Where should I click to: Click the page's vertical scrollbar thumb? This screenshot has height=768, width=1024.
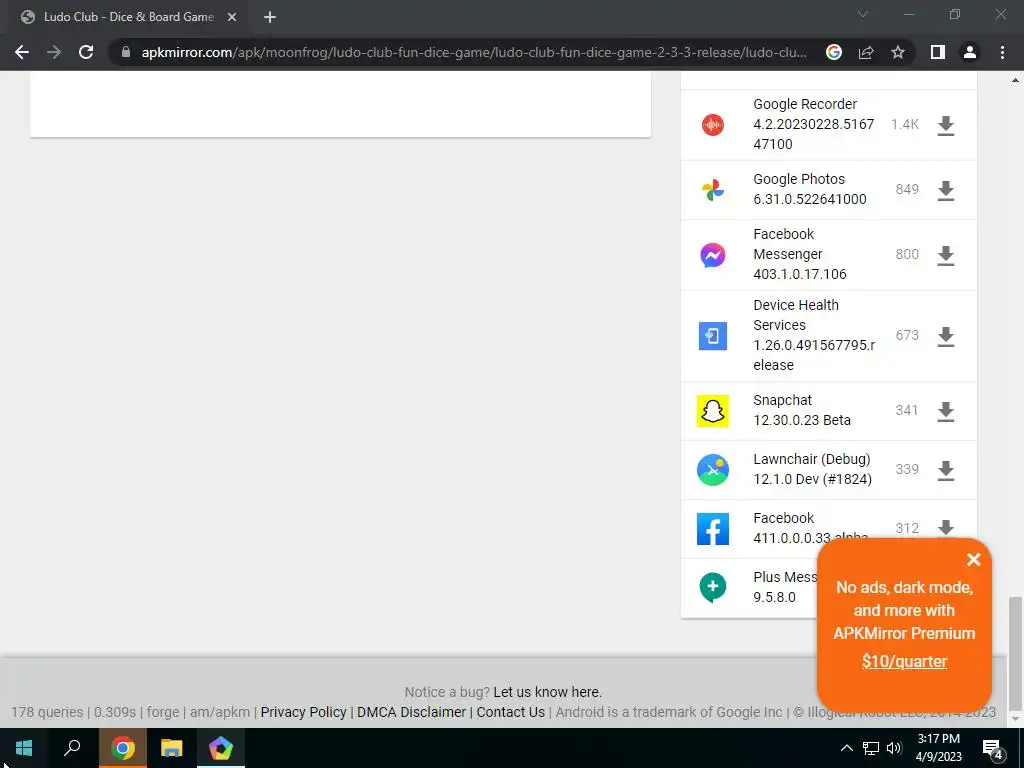(1015, 652)
